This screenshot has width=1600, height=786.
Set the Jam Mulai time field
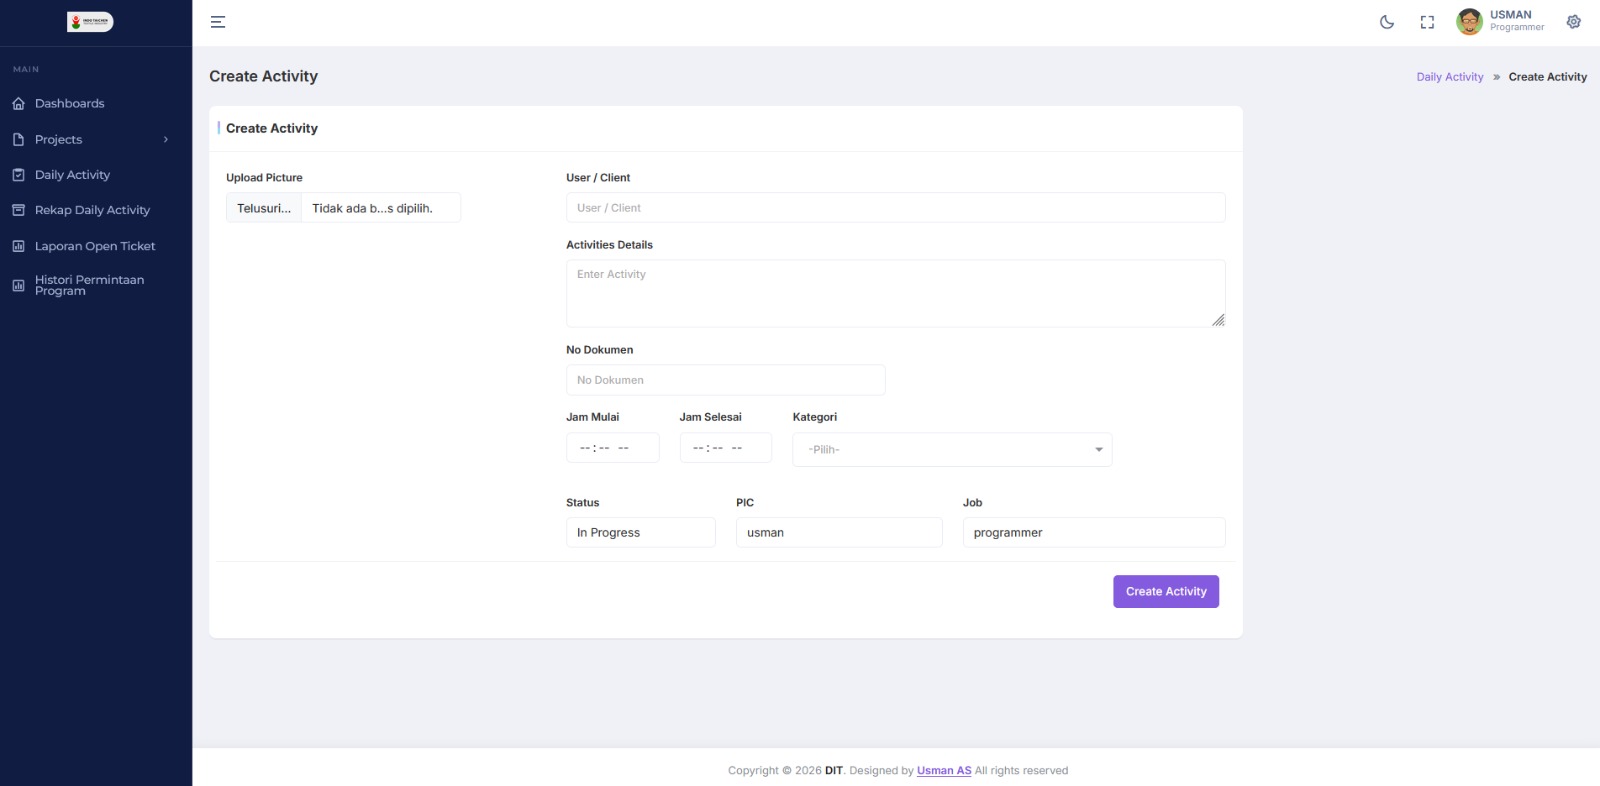(x=613, y=448)
